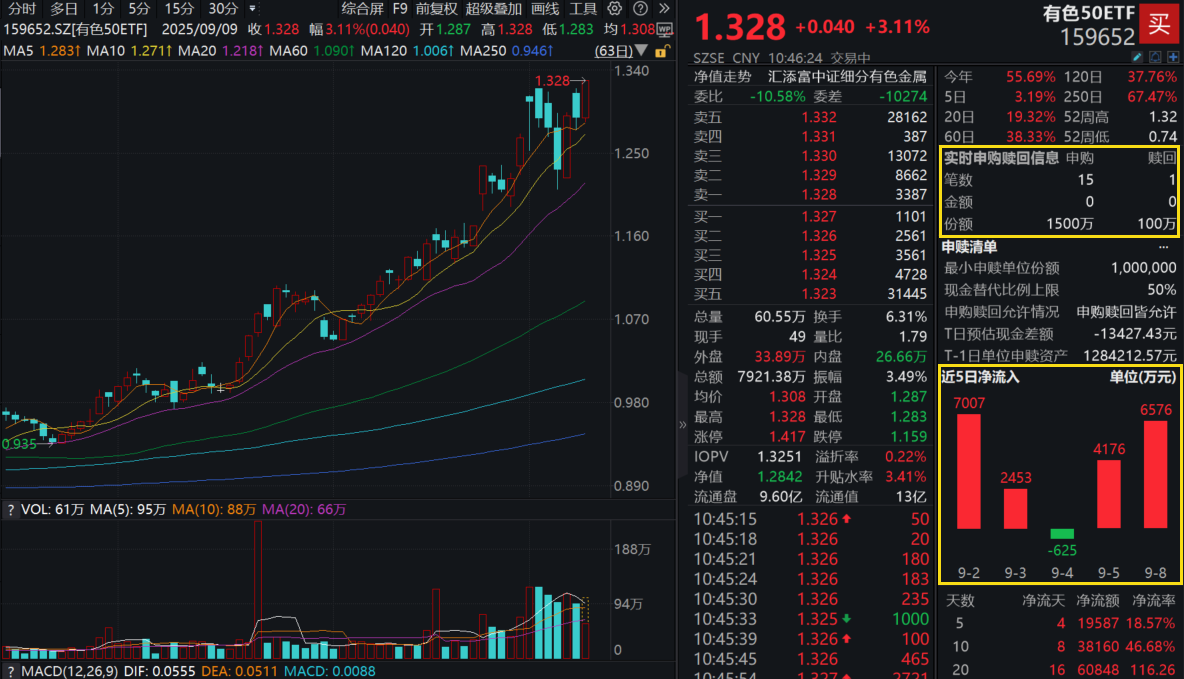Click the help (?) icon in the top toolbar

[x=640, y=8]
